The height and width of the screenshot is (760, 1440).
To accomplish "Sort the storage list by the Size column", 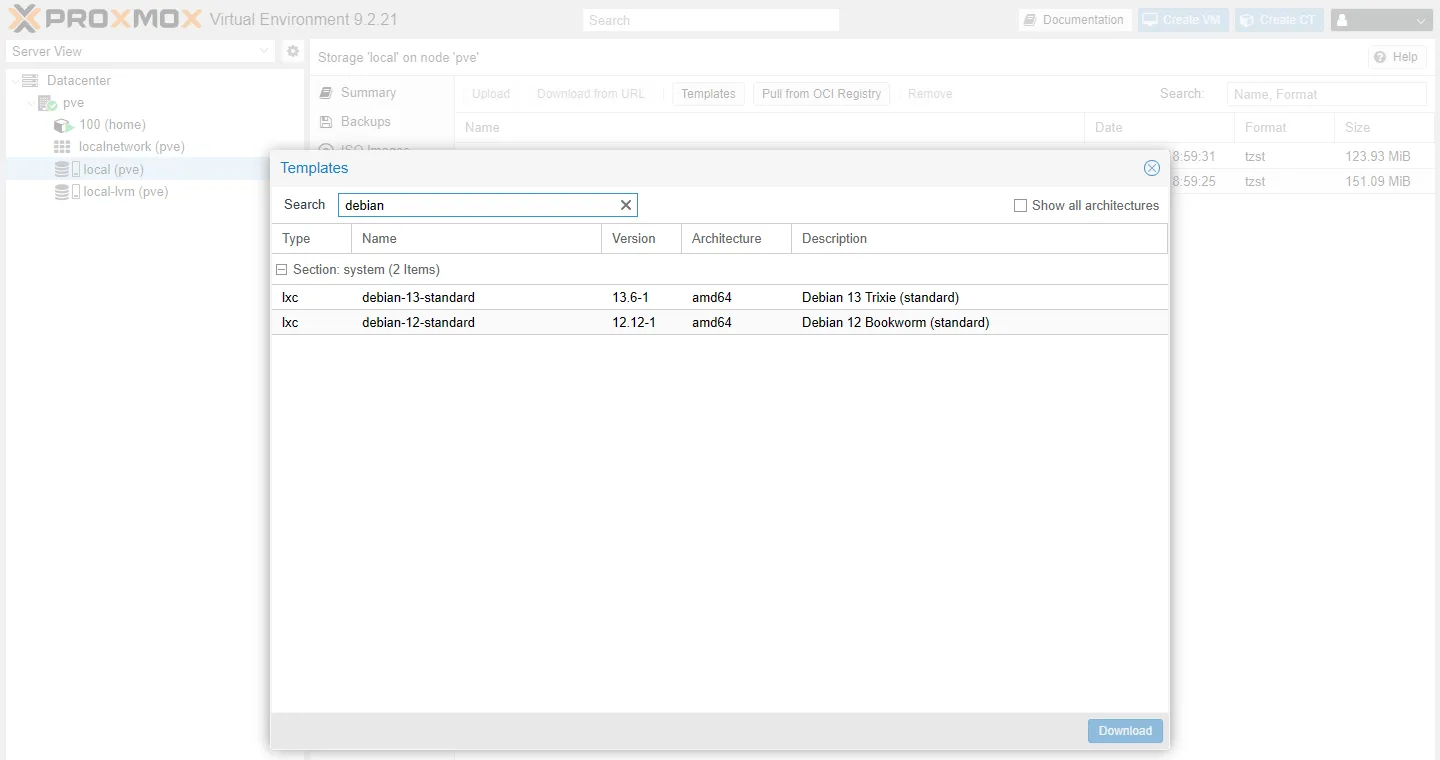I will 1384,127.
